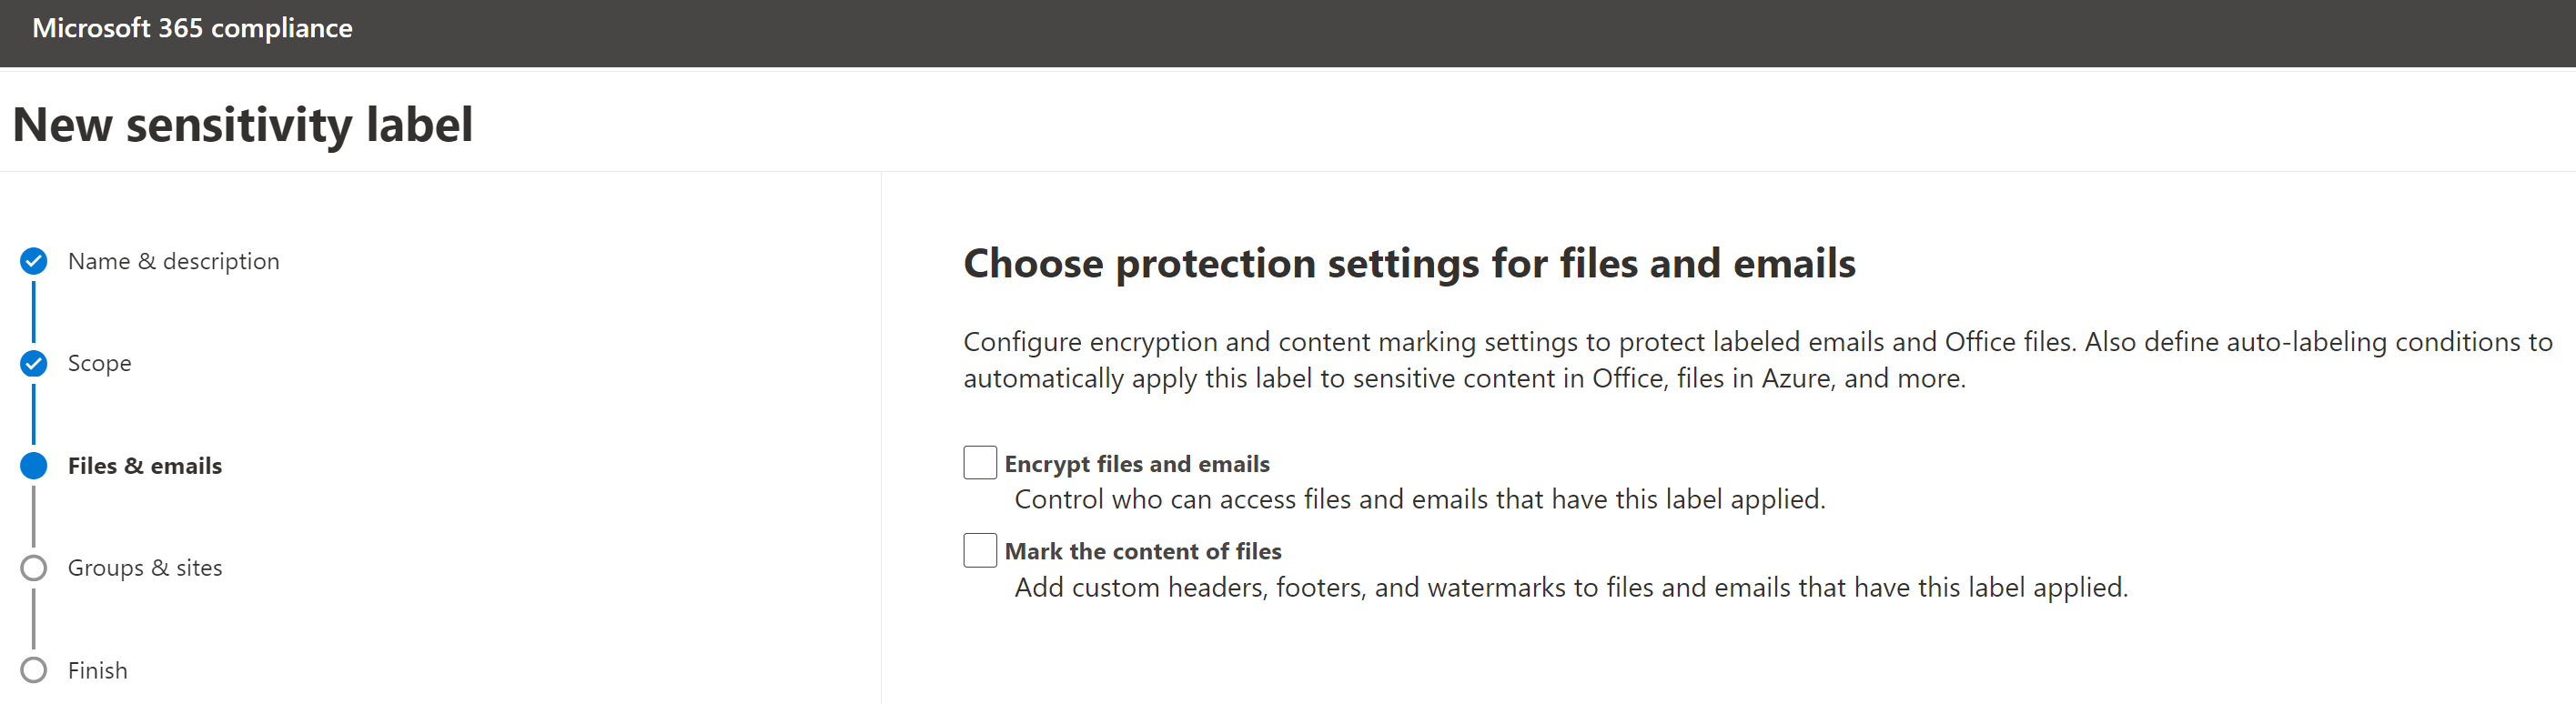The height and width of the screenshot is (704, 2576).
Task: Enable Encrypt files and emails checkbox
Action: [980, 463]
